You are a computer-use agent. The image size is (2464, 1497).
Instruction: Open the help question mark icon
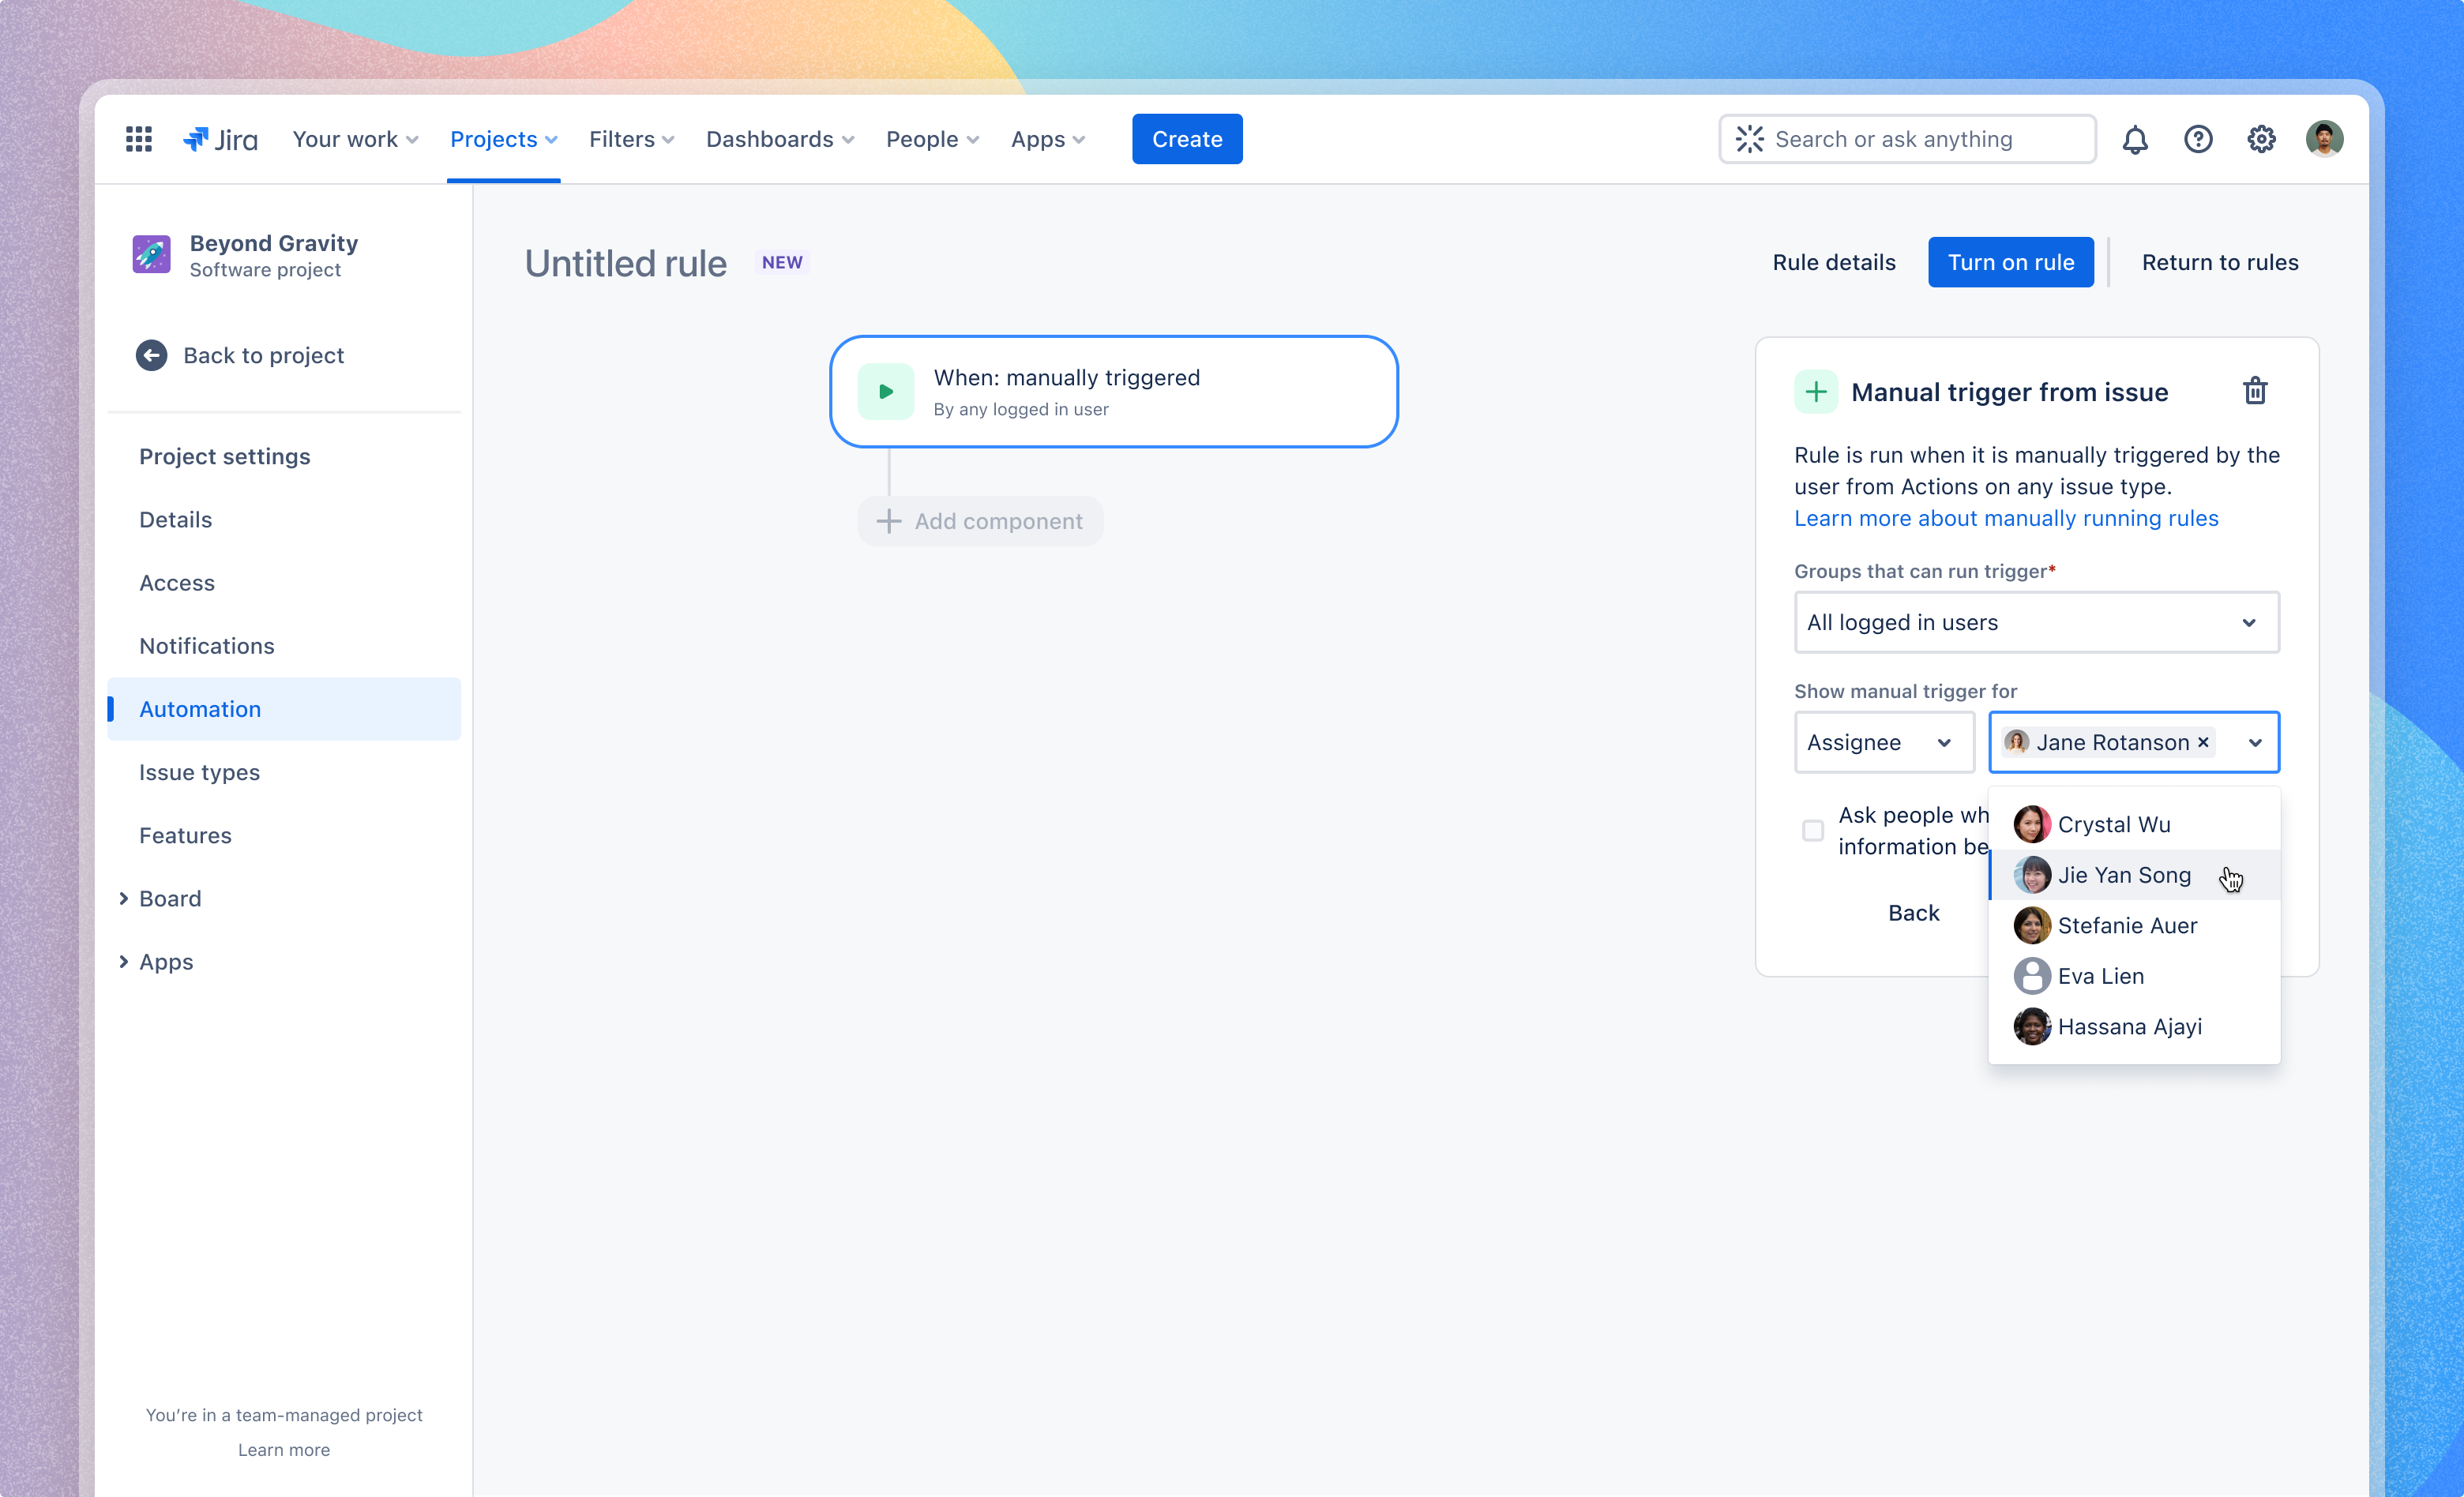pos(2198,139)
